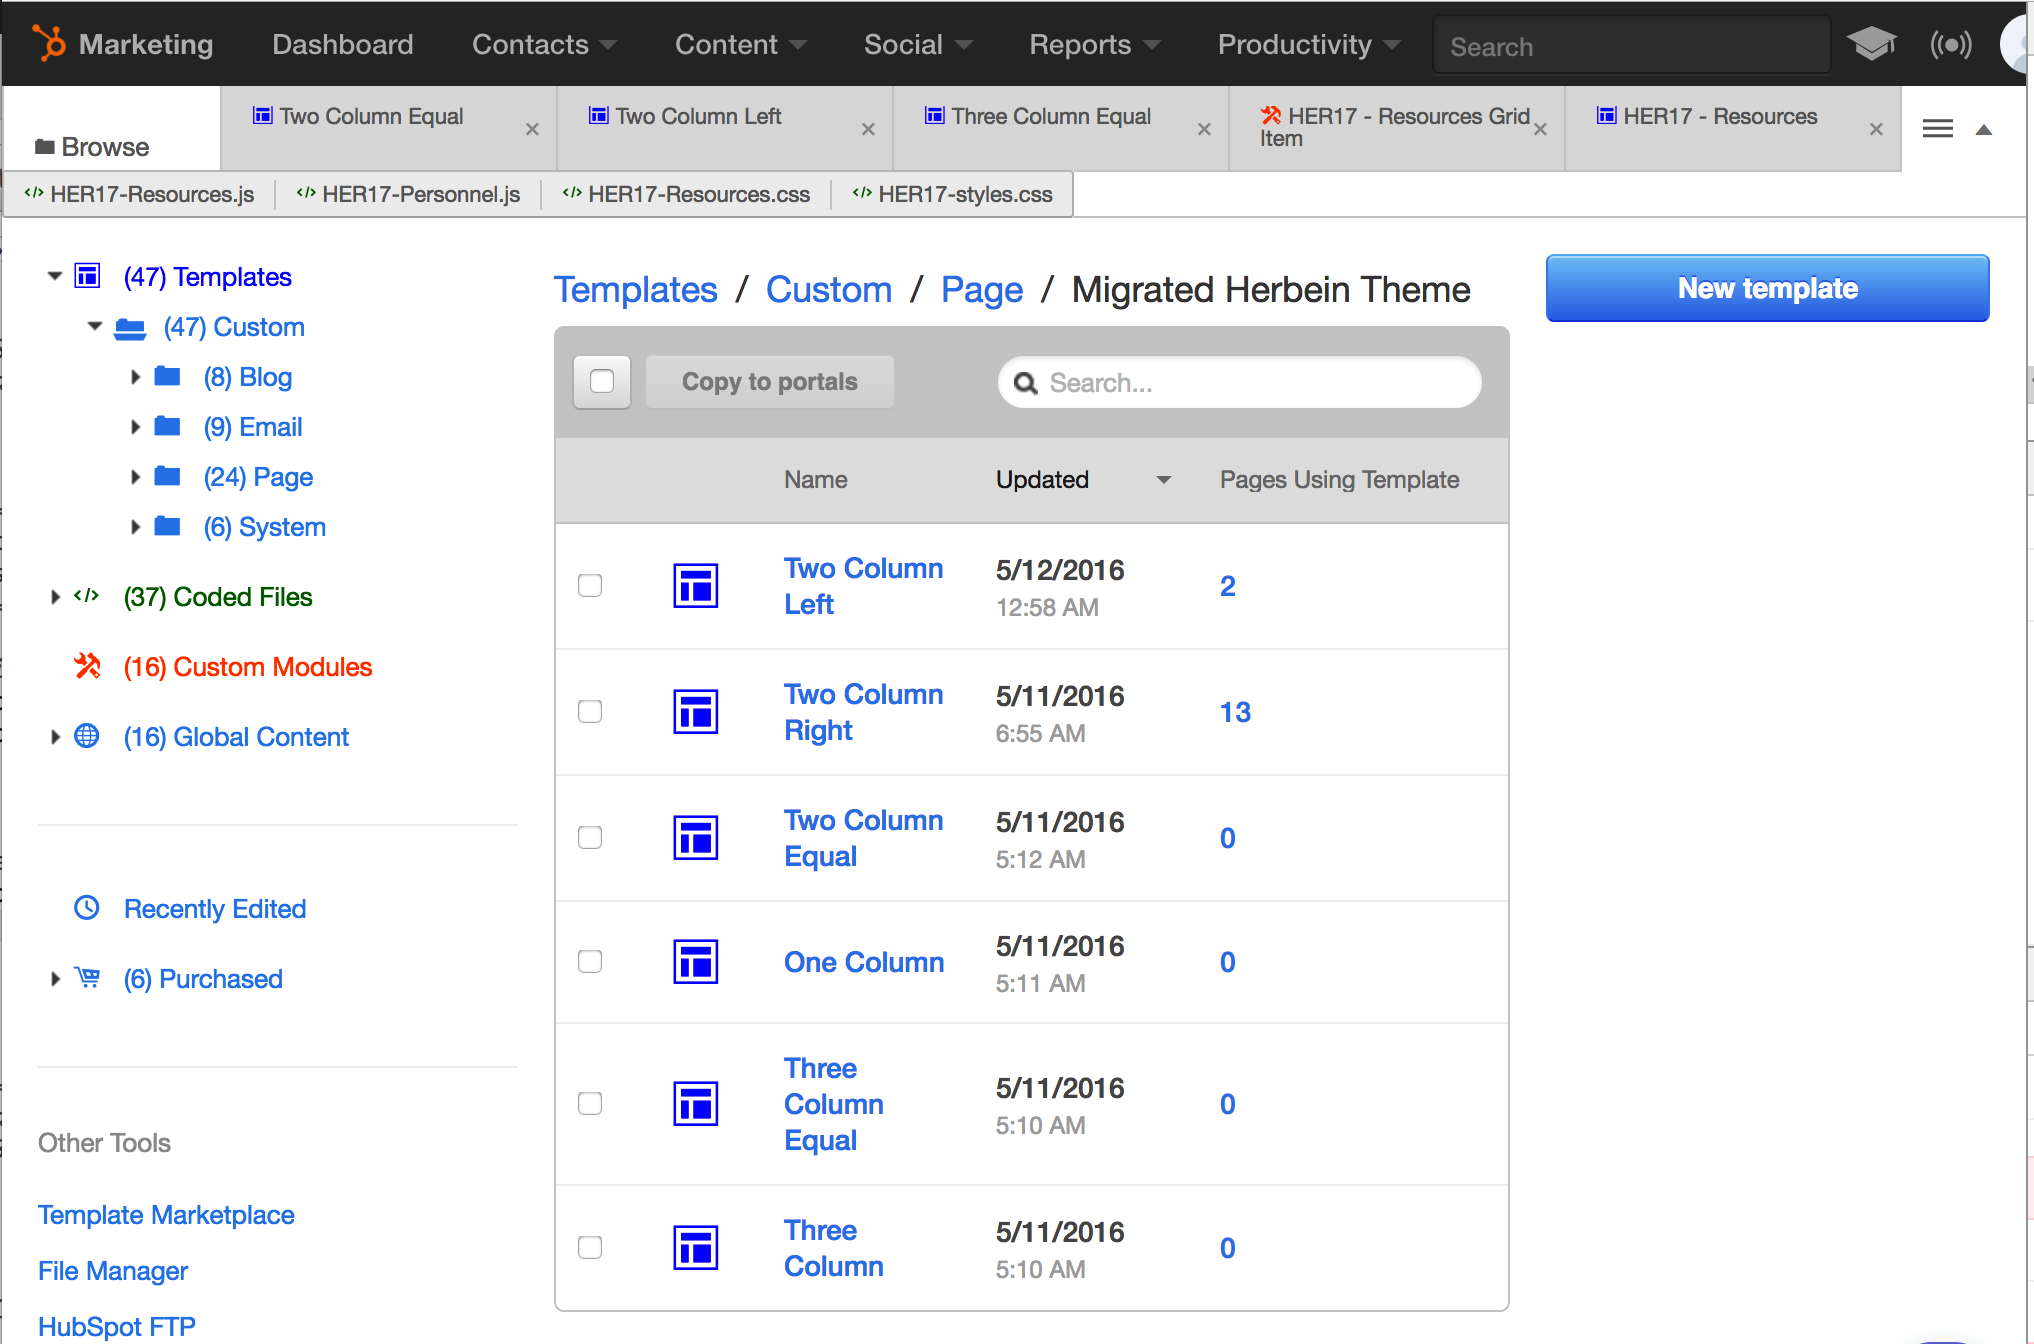
Task: Collapse the Templates tree node
Action: [x=55, y=276]
